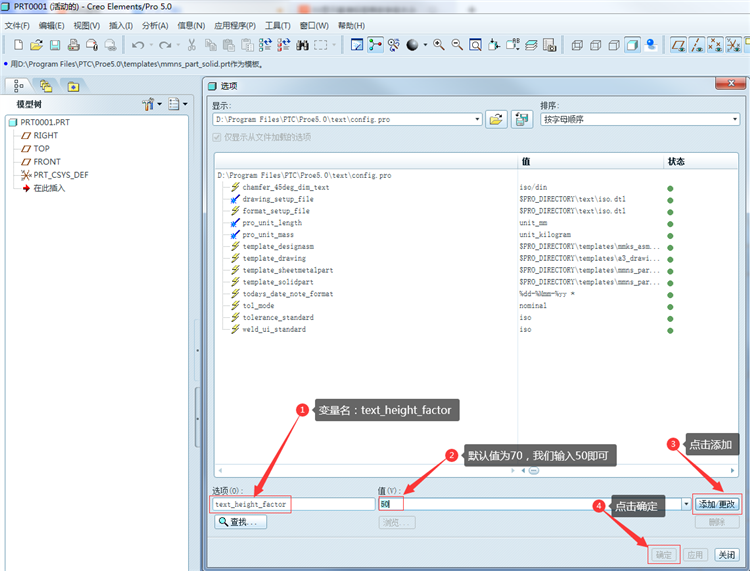
Task: Click the Find binoculars icon
Action: (302, 45)
